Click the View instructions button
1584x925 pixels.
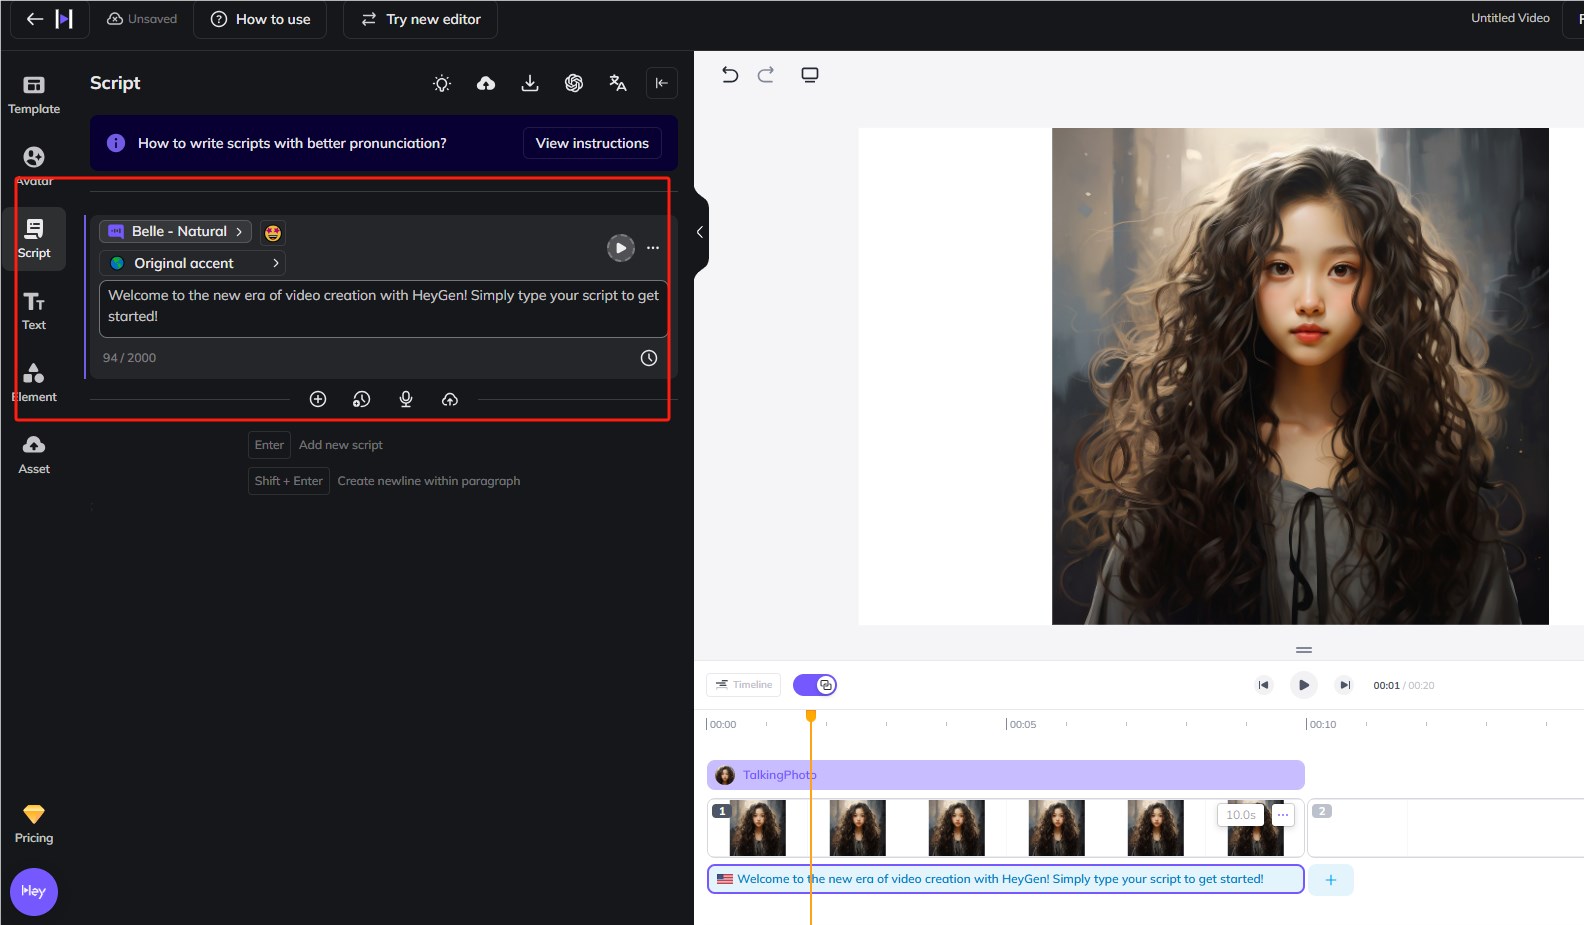point(592,143)
